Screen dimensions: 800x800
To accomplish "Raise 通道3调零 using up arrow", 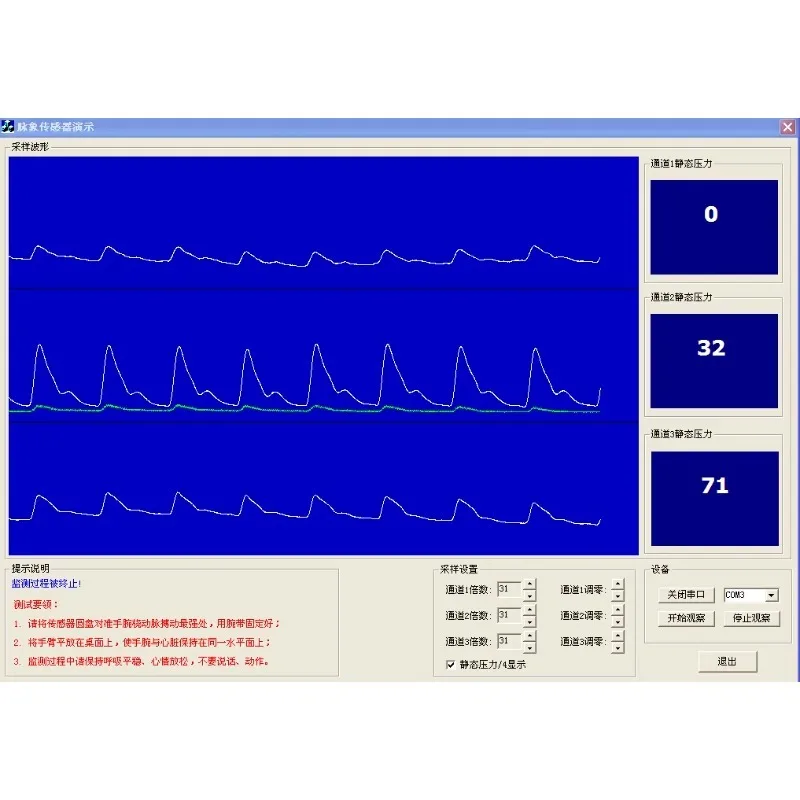I will point(618,636).
